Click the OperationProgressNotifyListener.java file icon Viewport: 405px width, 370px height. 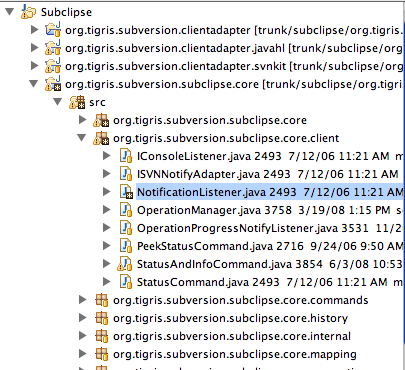click(x=126, y=228)
